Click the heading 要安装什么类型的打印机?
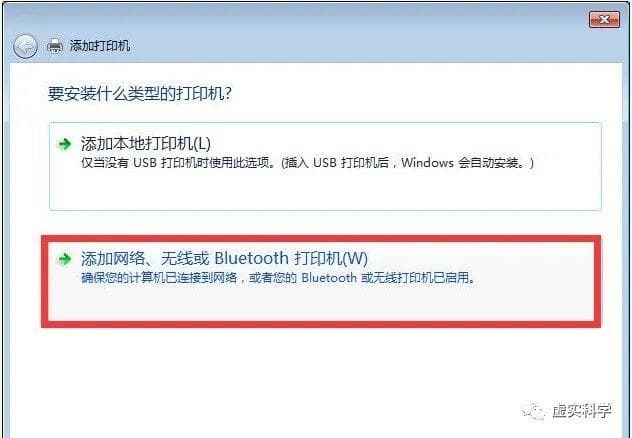Viewport: 632px width, 438px height. coord(140,94)
